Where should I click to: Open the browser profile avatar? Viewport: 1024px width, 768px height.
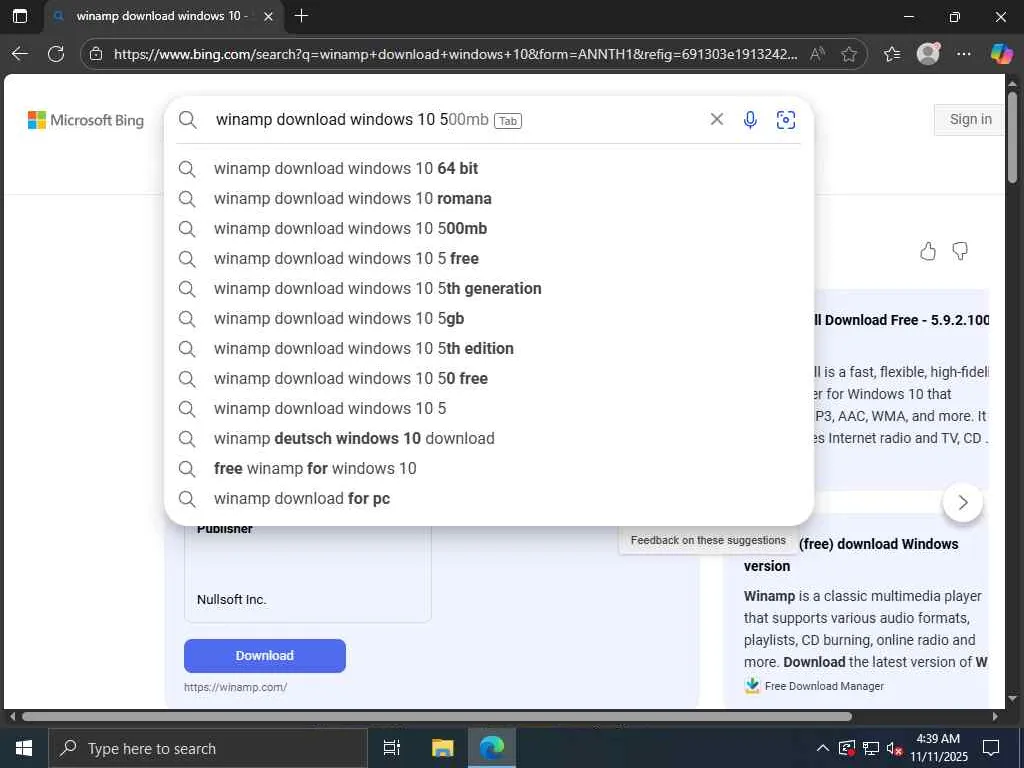(928, 54)
